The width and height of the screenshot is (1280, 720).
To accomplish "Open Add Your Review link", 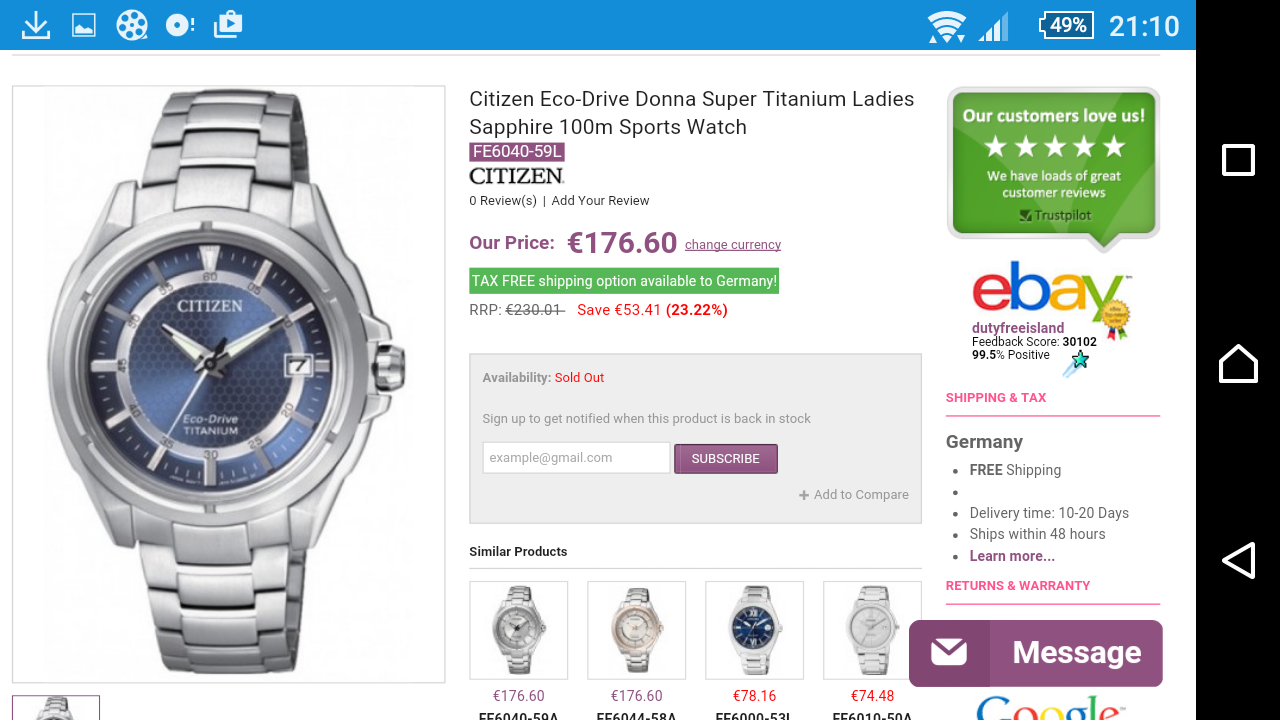I will [x=600, y=201].
